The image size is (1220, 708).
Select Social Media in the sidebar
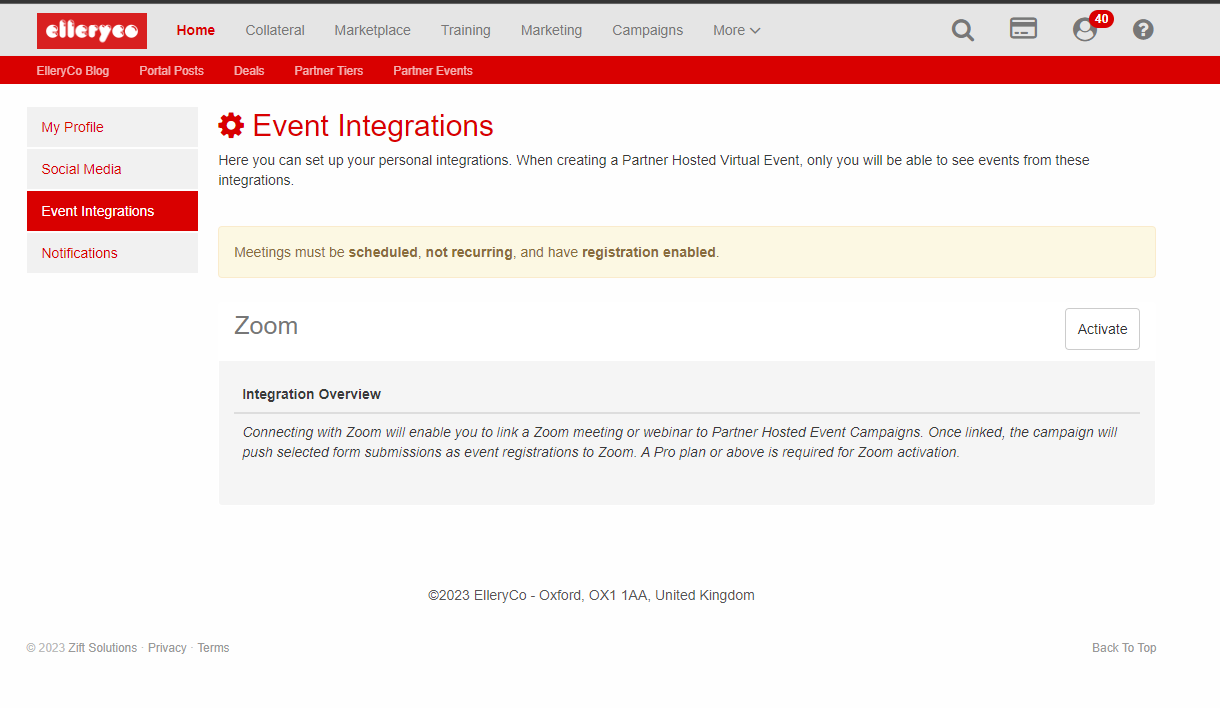coord(112,169)
